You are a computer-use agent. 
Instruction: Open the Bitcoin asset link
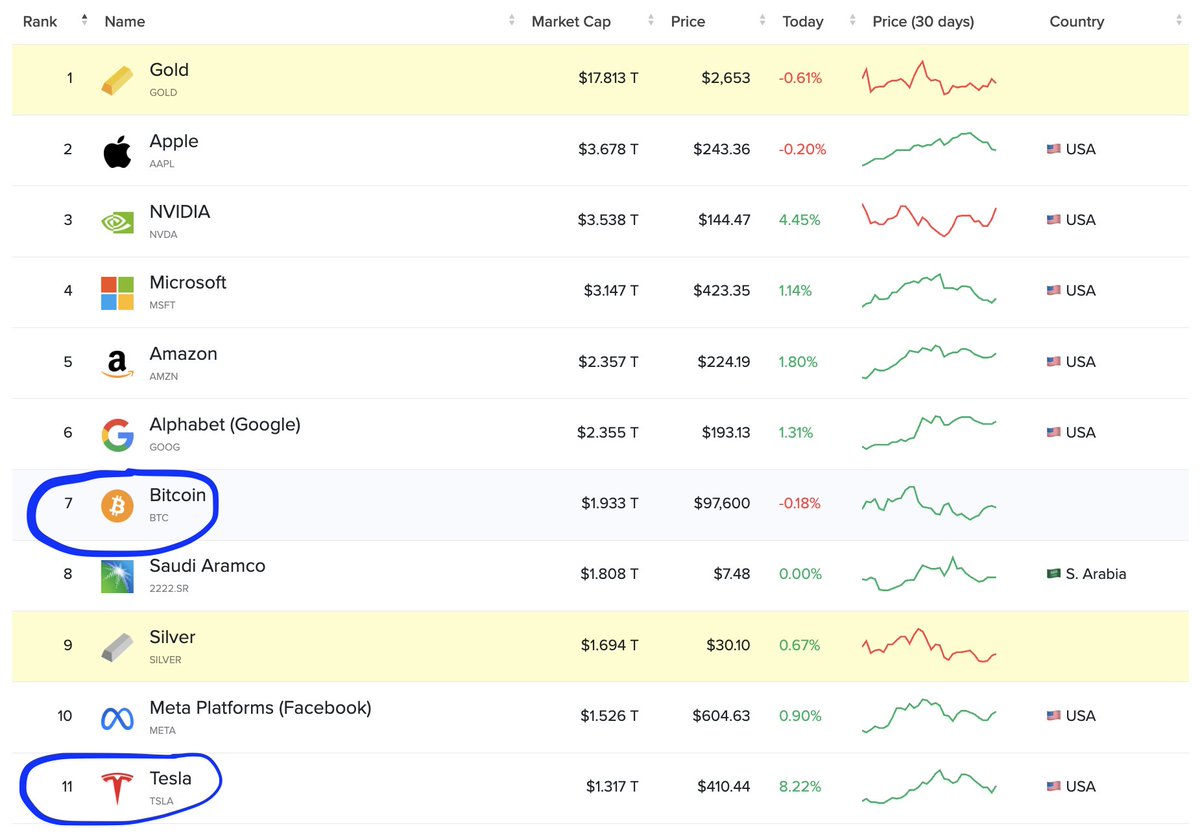pos(178,495)
